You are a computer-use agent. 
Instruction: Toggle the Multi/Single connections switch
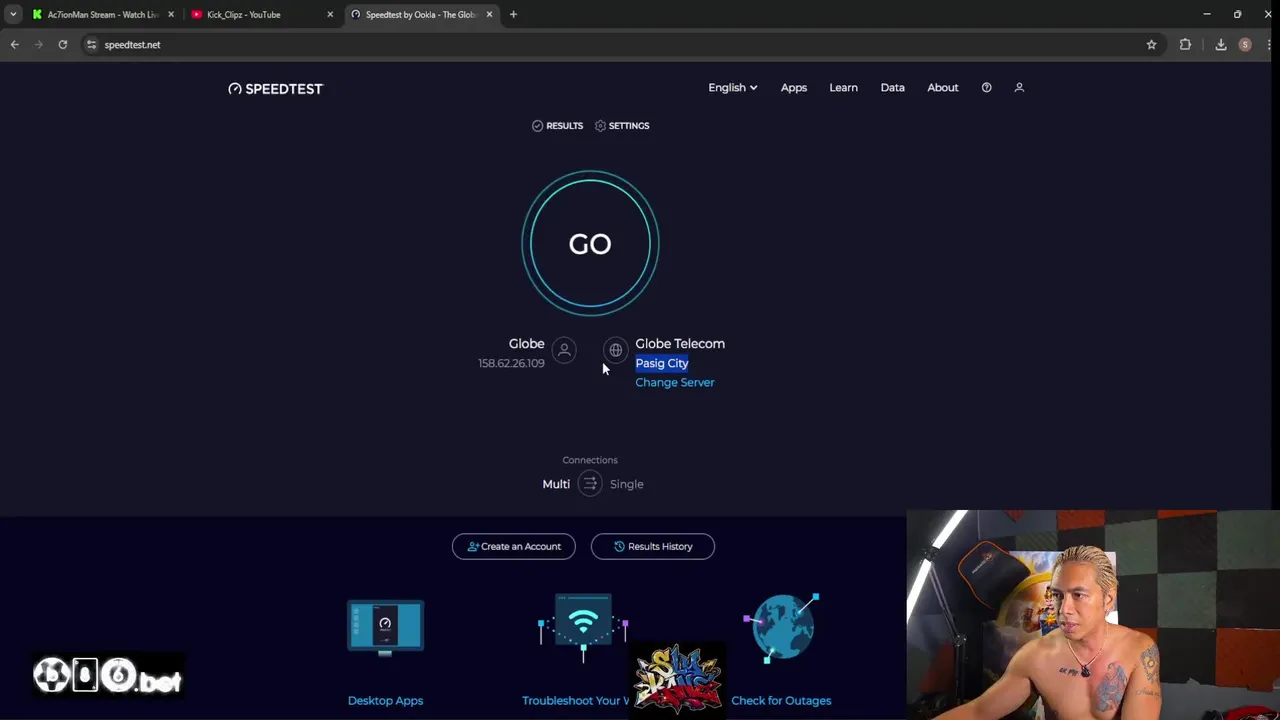coord(590,484)
